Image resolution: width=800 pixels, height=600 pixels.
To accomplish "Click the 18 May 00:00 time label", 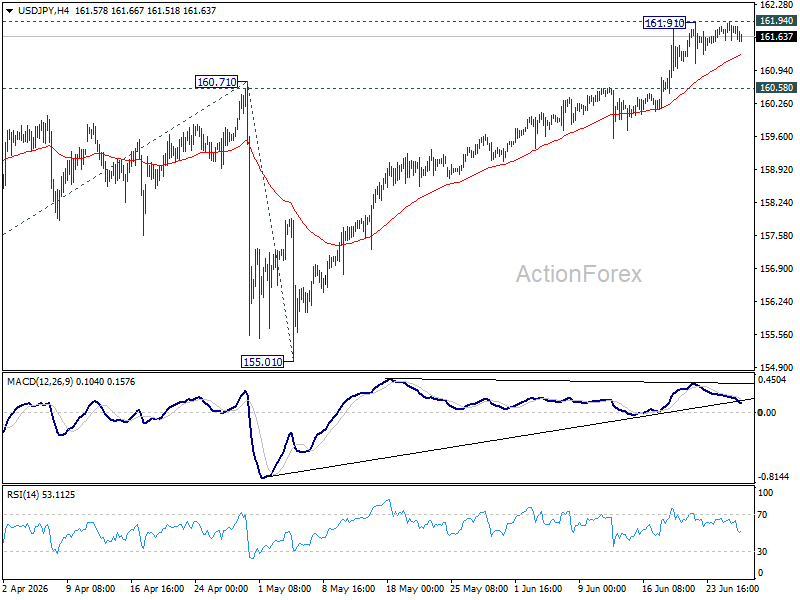I will coord(415,588).
